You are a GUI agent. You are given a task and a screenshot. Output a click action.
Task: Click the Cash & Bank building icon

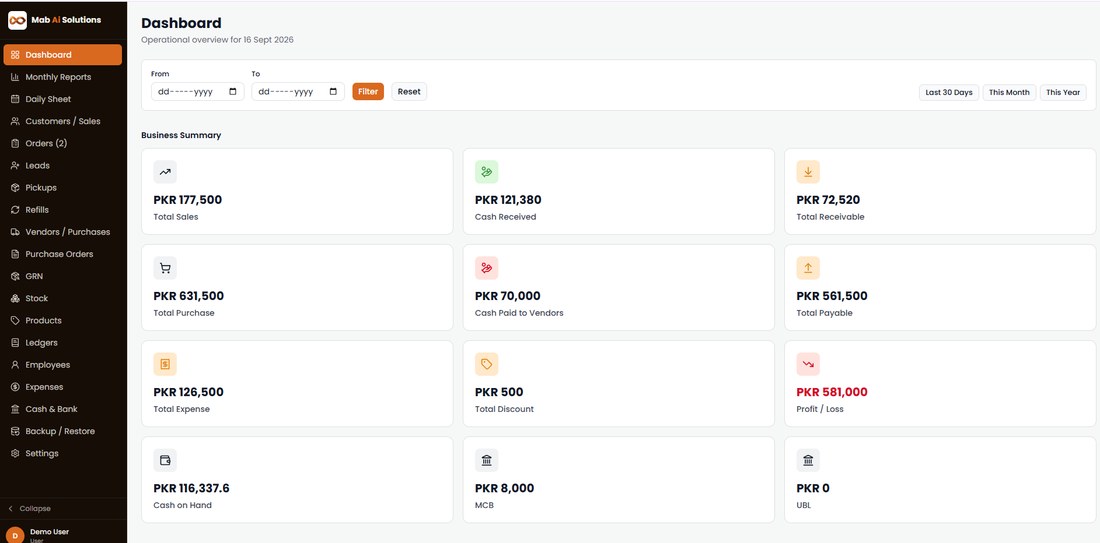coord(15,409)
